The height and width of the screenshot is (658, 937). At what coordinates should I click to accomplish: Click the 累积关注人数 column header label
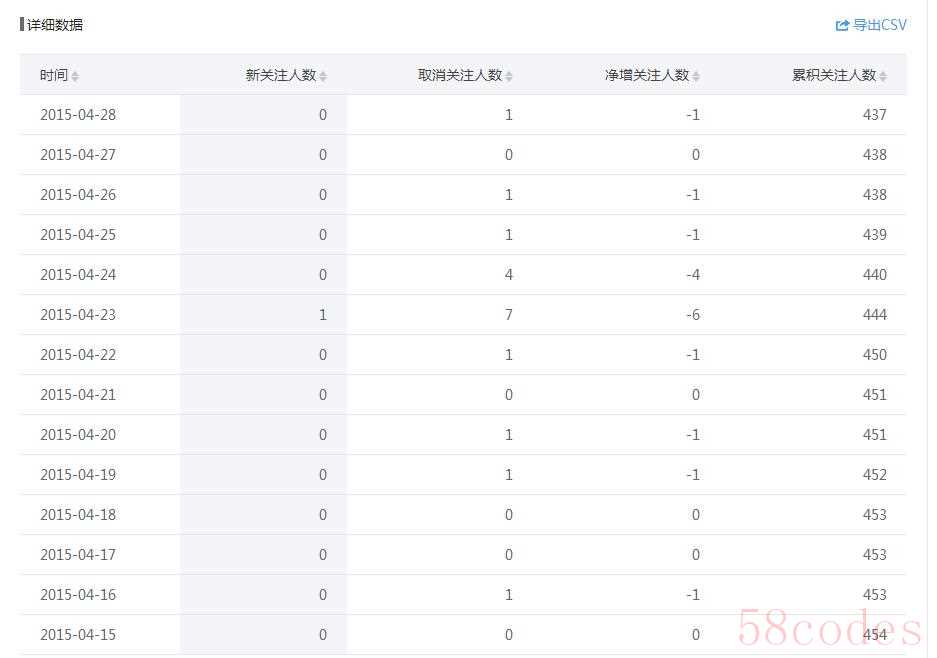(x=834, y=75)
